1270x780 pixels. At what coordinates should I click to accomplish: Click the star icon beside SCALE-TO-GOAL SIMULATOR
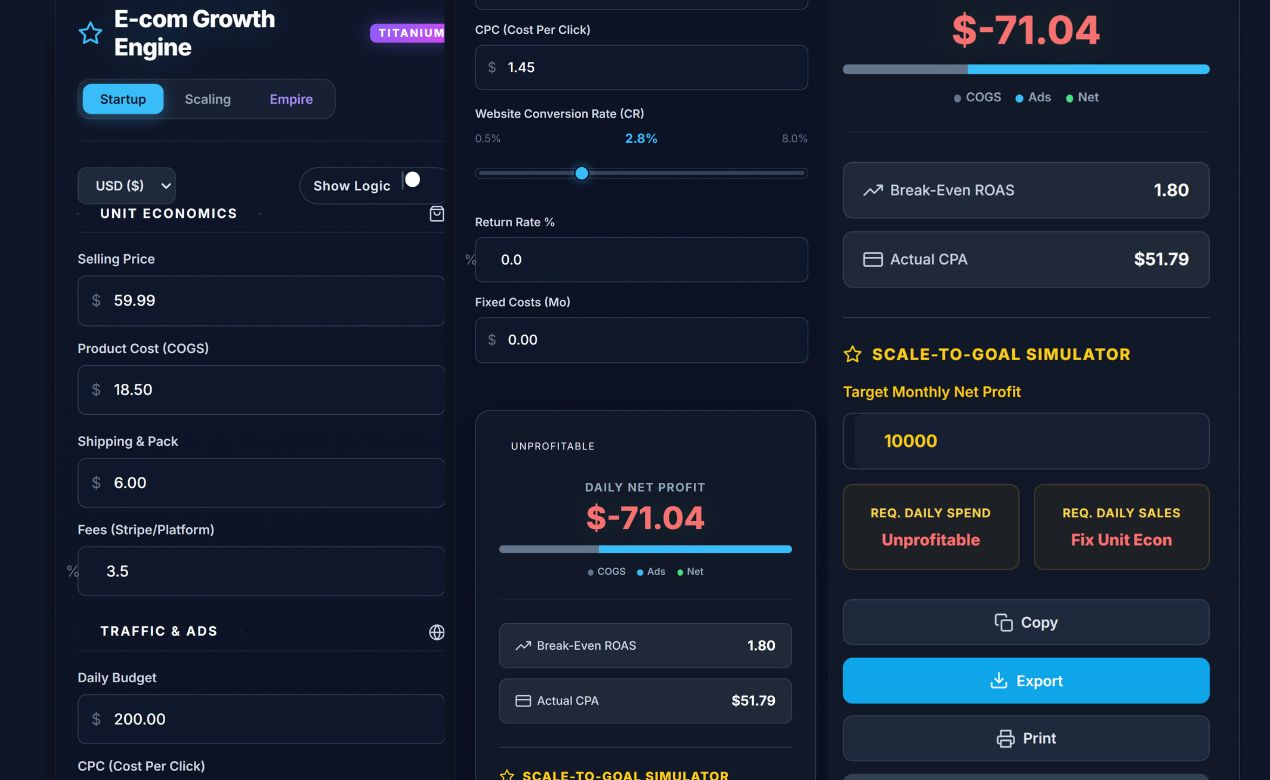[852, 354]
